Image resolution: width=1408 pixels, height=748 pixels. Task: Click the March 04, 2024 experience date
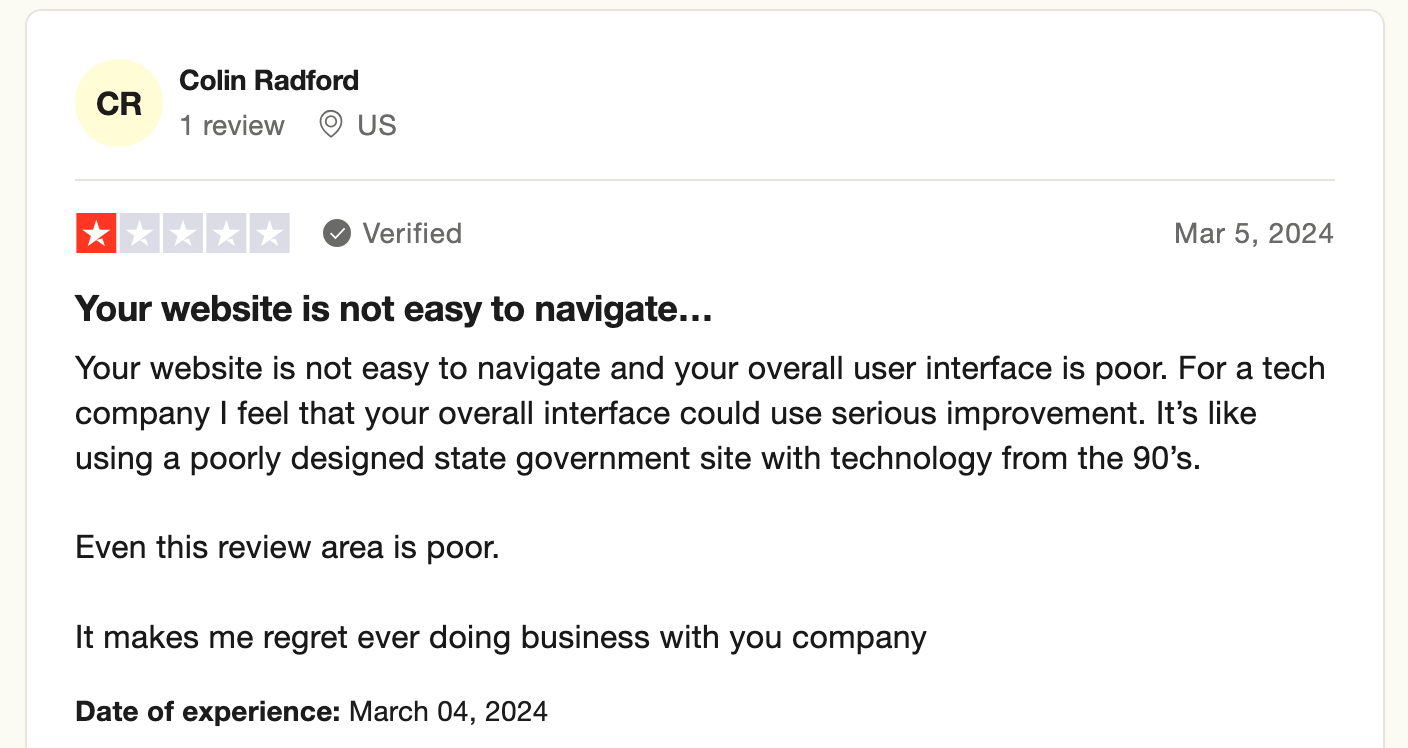(448, 712)
